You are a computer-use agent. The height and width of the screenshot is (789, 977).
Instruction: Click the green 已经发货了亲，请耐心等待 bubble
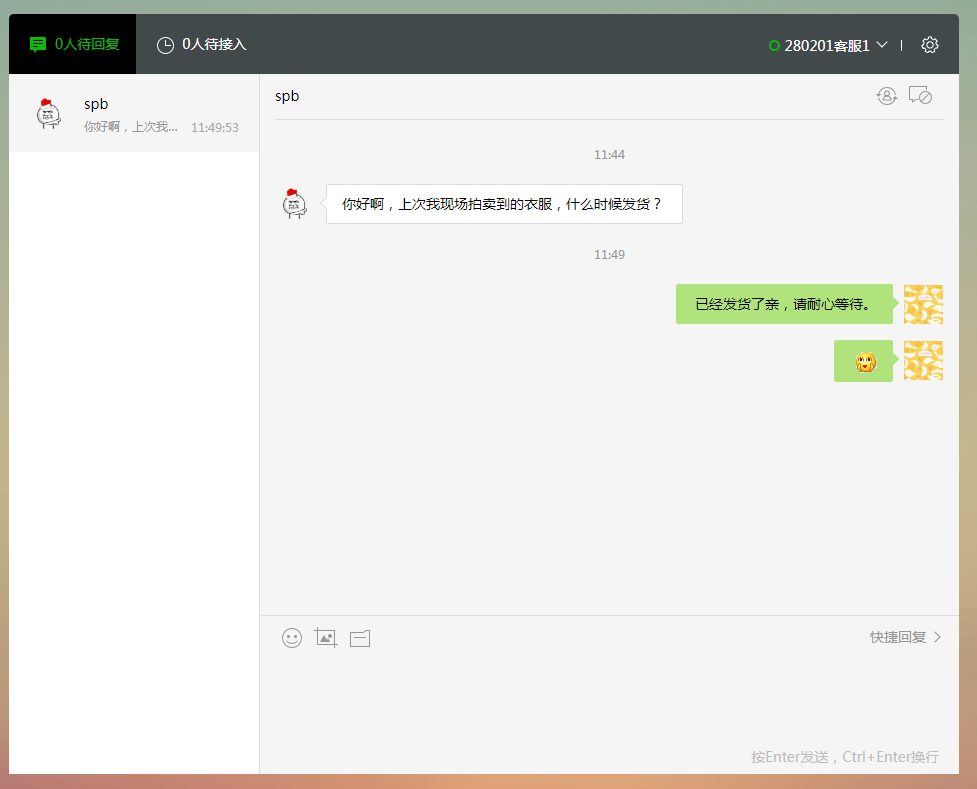click(x=784, y=304)
